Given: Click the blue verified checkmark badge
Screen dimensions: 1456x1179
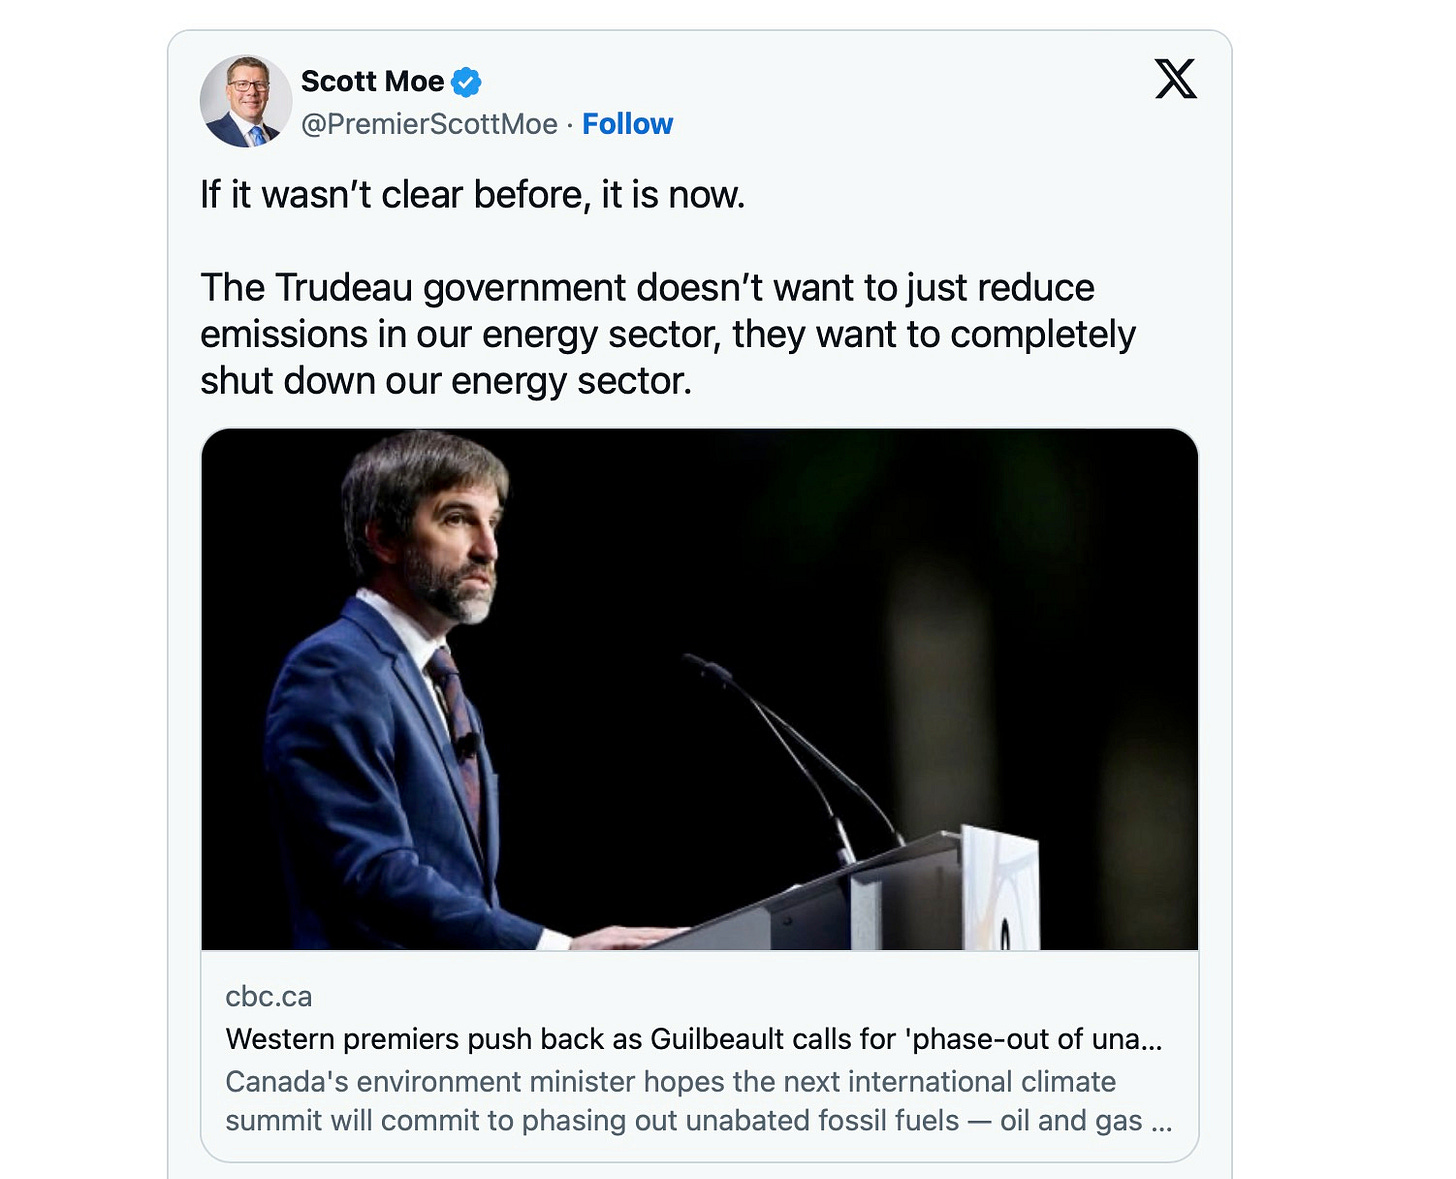Looking at the screenshot, I should tap(466, 82).
